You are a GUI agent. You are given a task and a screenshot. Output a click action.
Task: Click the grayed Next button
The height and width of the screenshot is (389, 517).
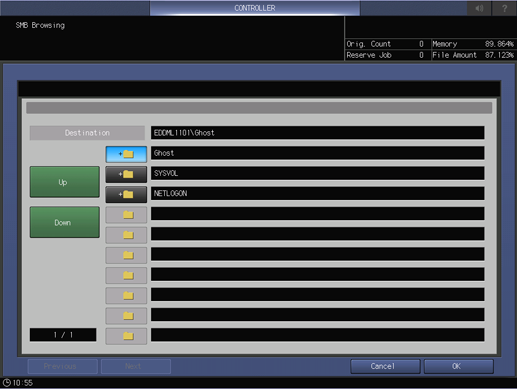click(x=136, y=366)
